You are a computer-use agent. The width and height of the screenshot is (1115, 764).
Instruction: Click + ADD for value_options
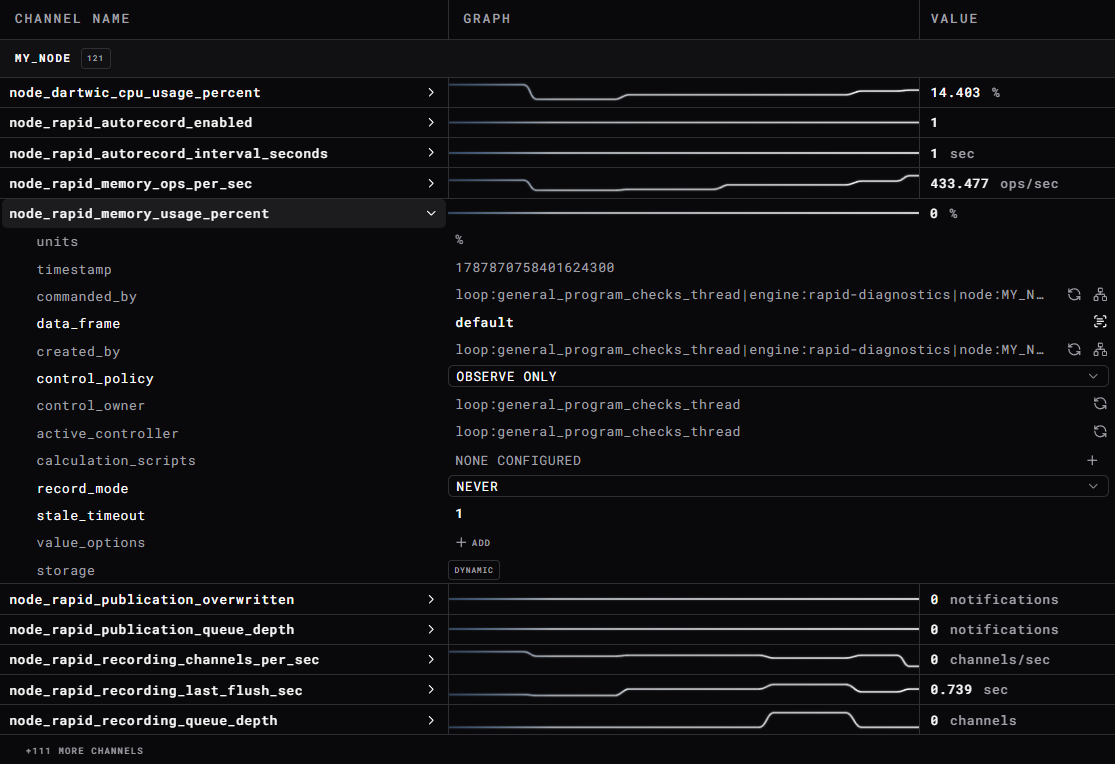click(473, 543)
